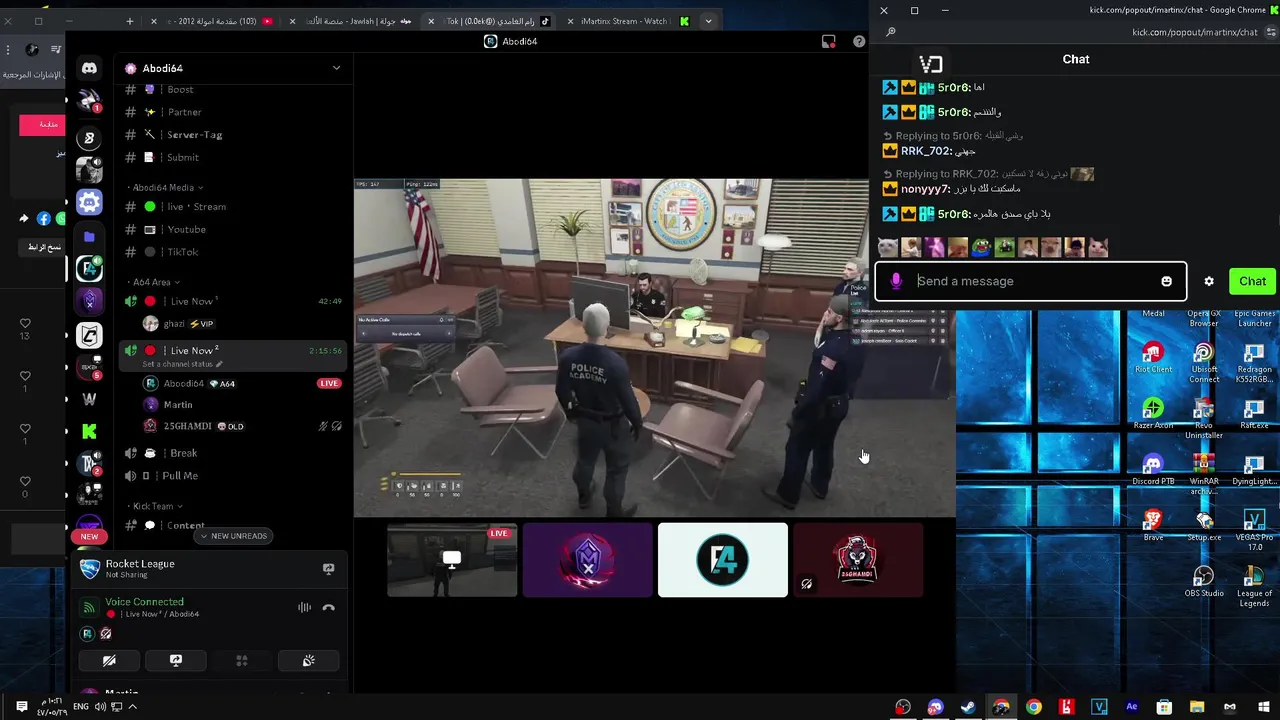Open VEGAS Pro 17.0 desktop shortcut
The image size is (1280, 720).
click(1254, 530)
